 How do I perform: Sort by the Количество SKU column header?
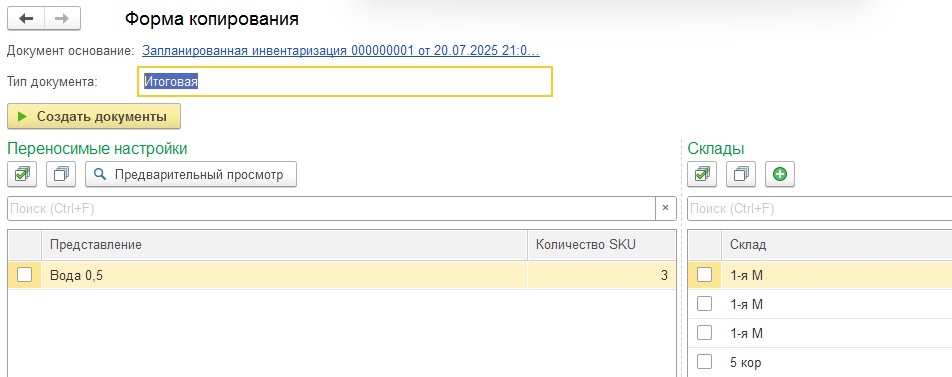click(x=602, y=245)
